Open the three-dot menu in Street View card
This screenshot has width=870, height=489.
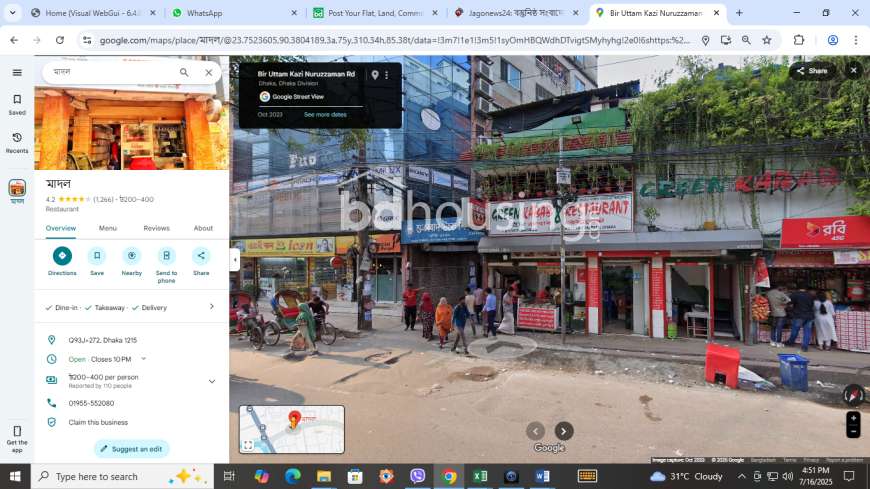click(x=387, y=75)
